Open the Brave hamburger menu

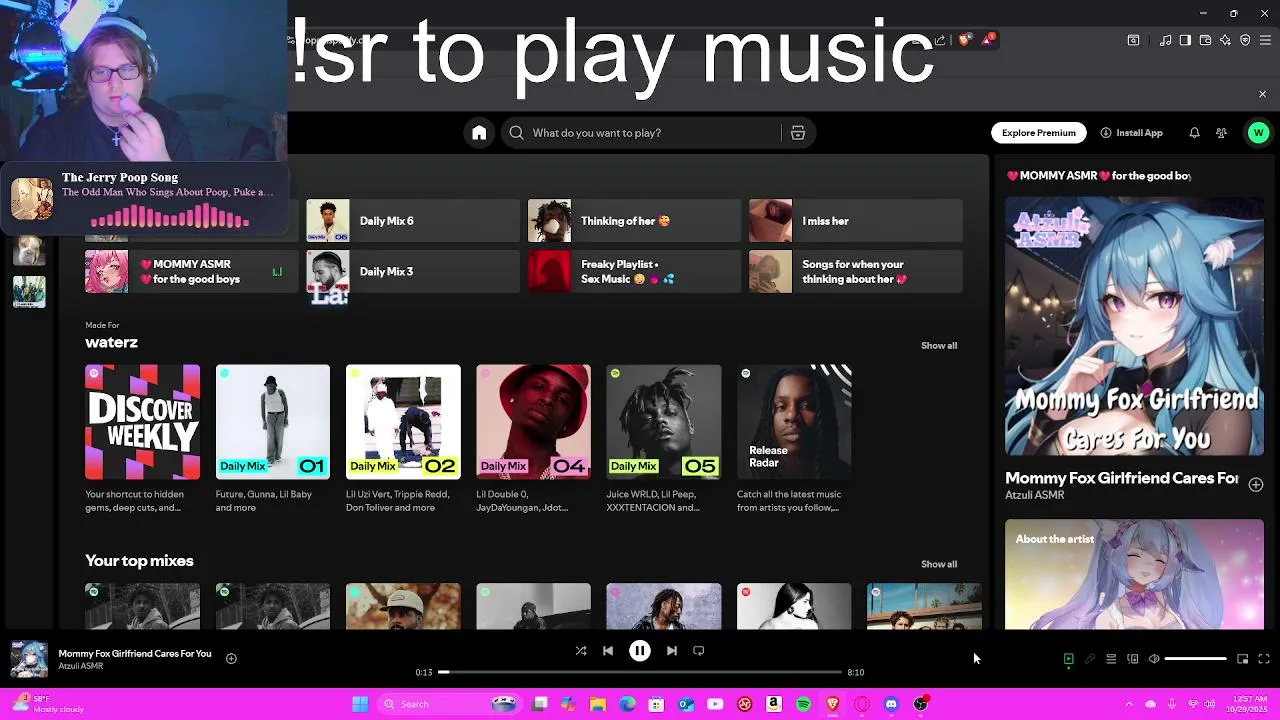click(x=1265, y=40)
